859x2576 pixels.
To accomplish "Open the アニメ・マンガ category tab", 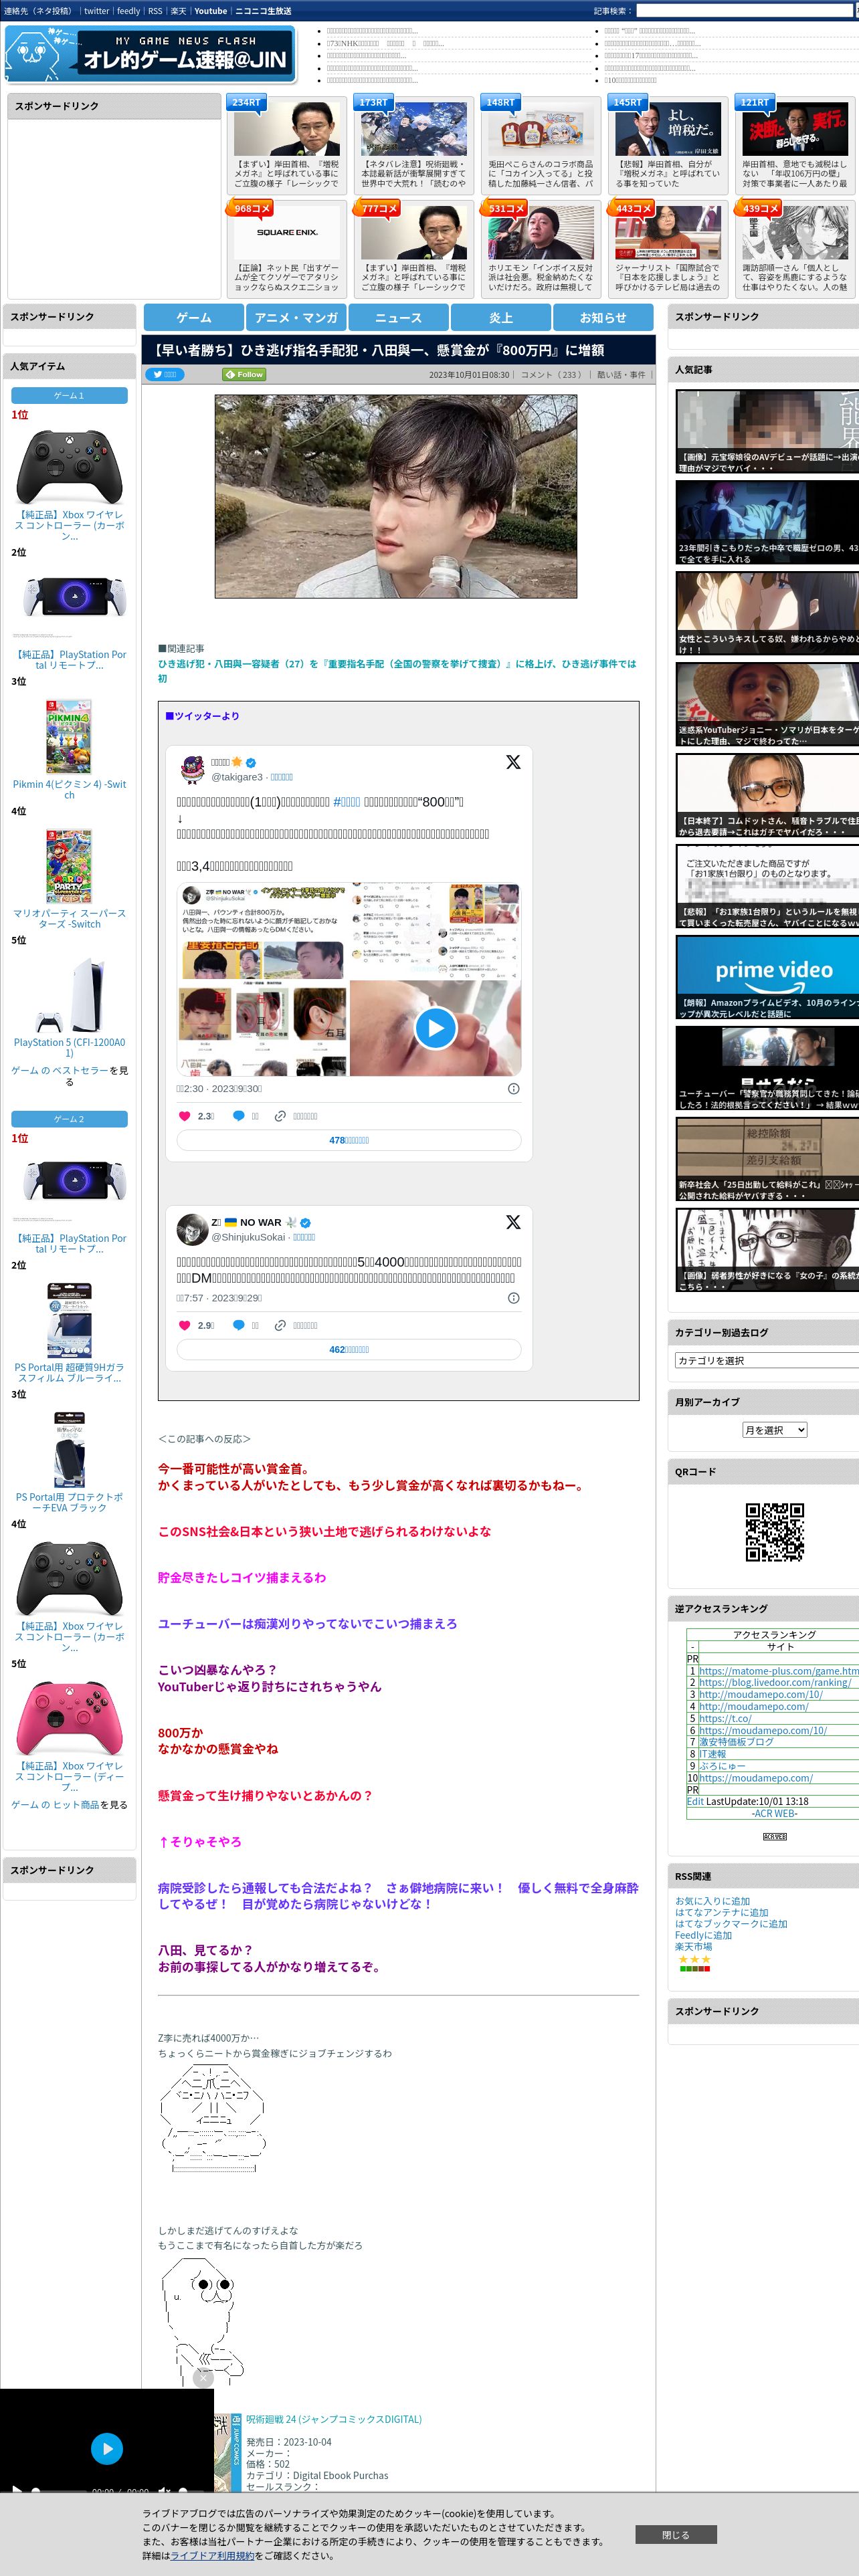I will click(296, 317).
